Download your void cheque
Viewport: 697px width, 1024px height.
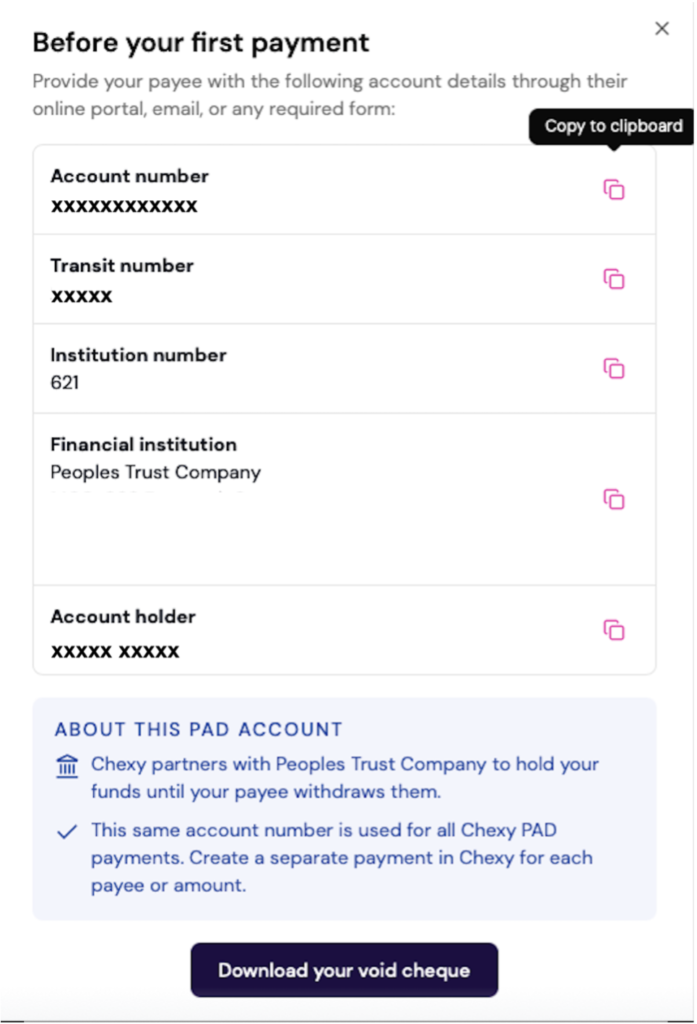(x=344, y=970)
